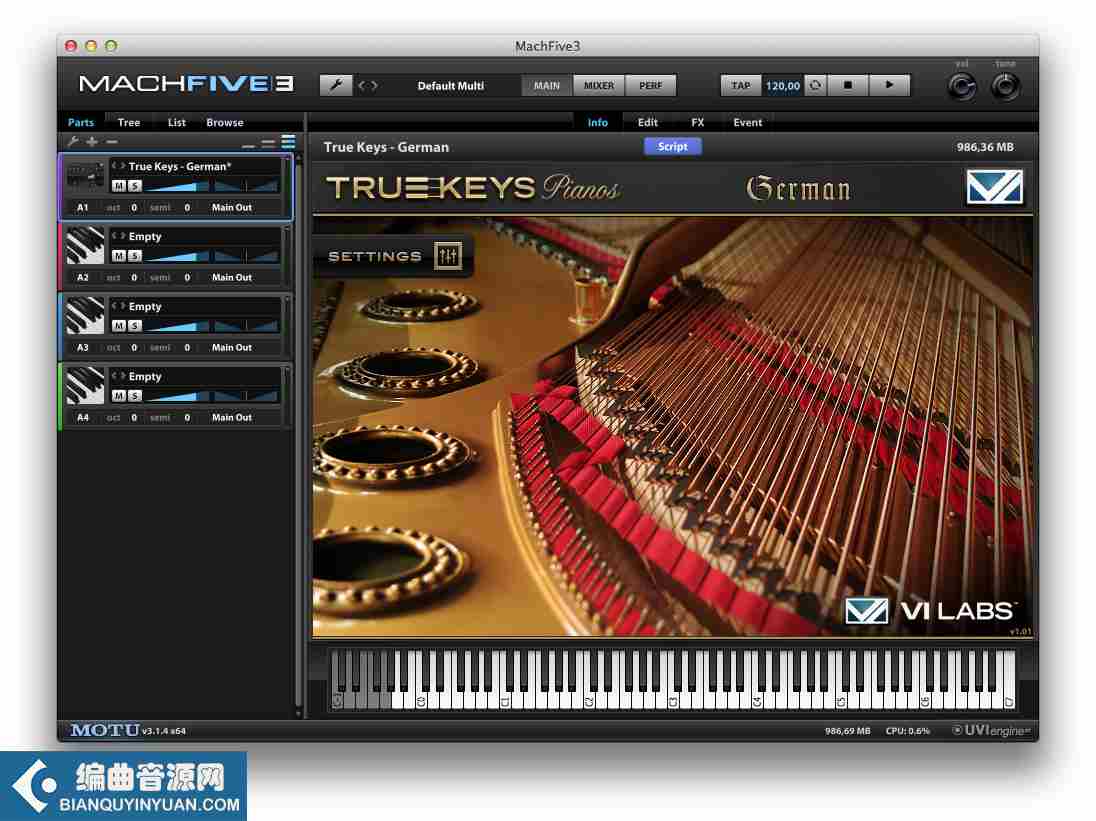
Task: Click the parts panel wrench icon
Action: pos(73,142)
